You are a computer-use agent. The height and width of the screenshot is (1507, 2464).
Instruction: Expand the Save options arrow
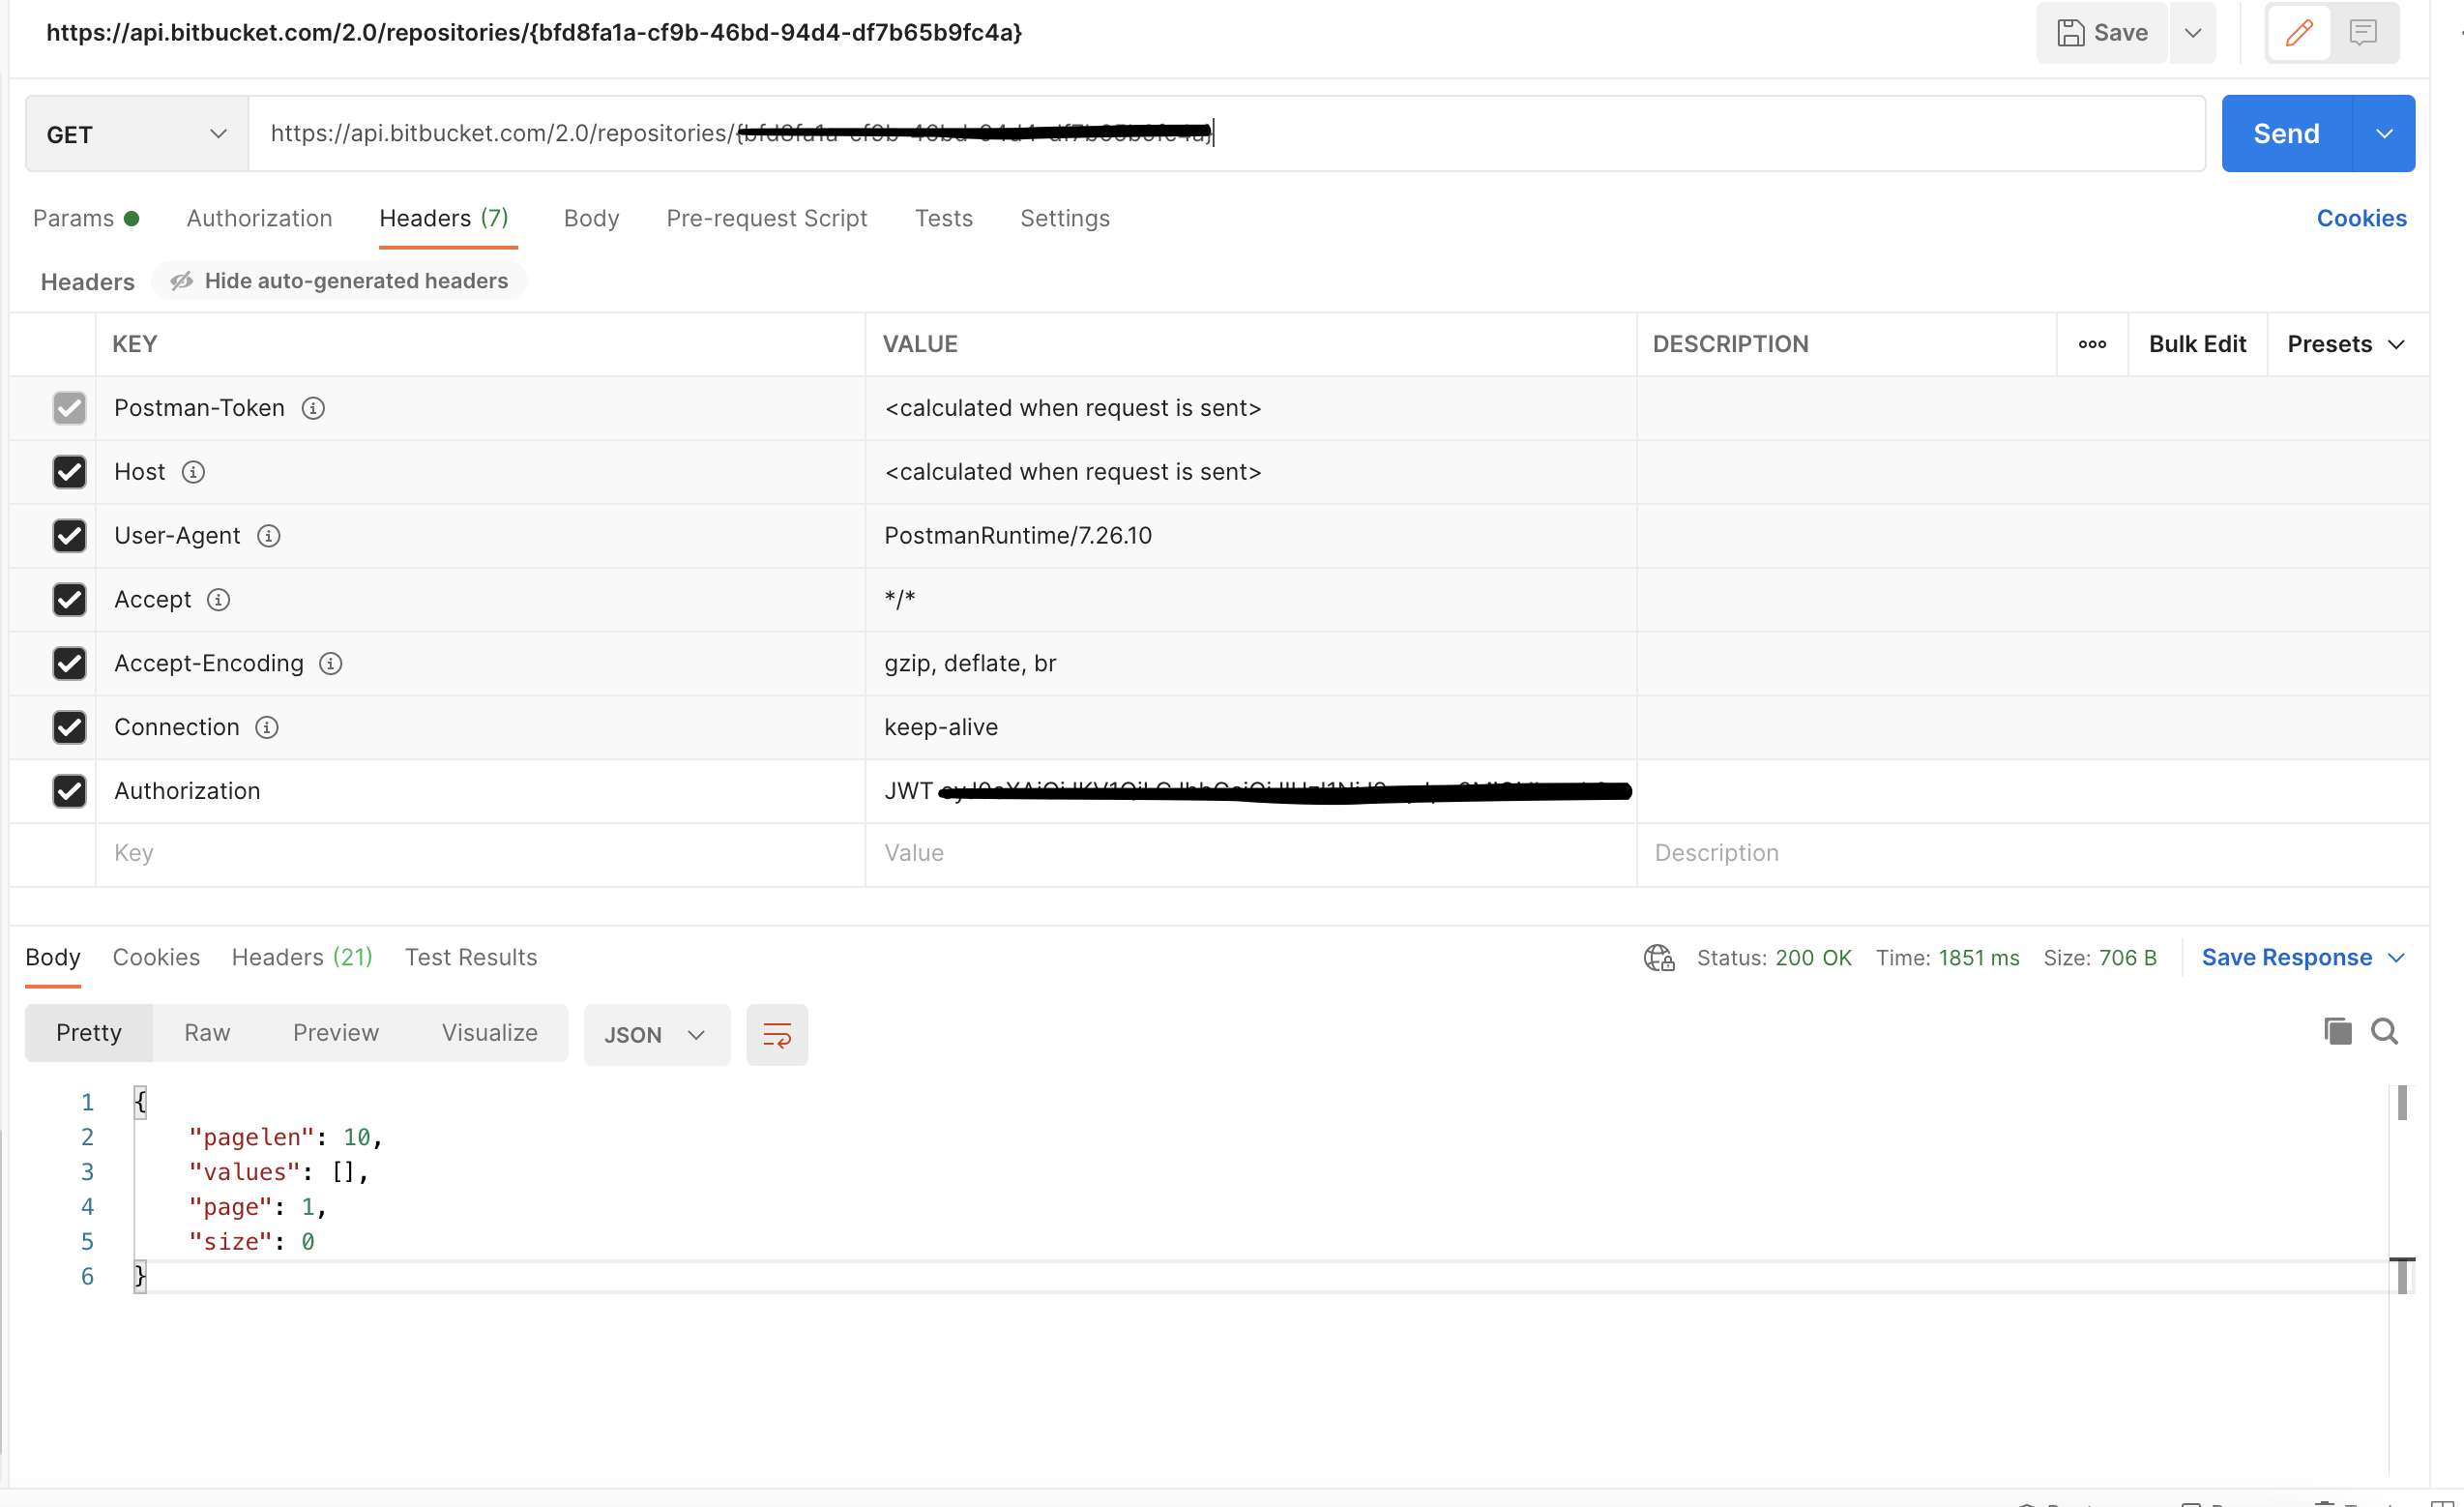point(2192,33)
